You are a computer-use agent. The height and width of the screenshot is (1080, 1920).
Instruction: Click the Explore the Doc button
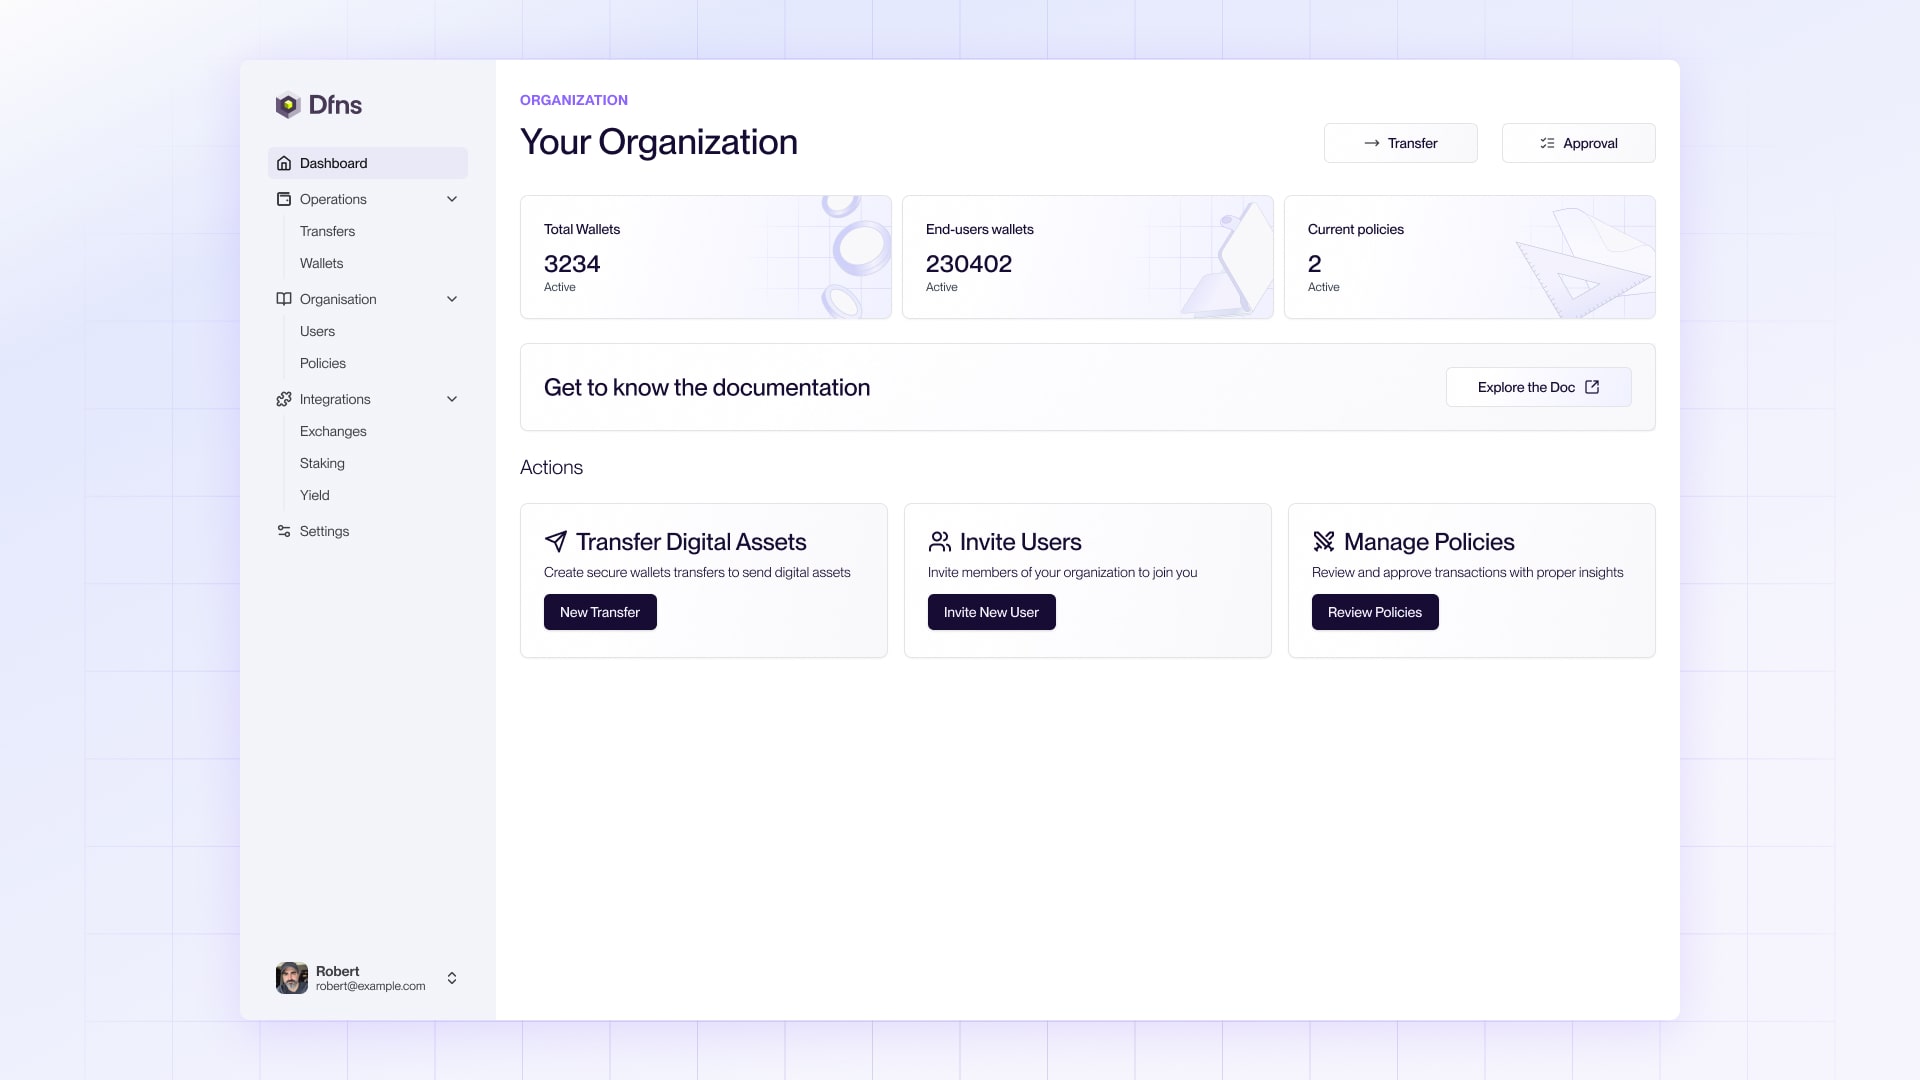[1538, 387]
